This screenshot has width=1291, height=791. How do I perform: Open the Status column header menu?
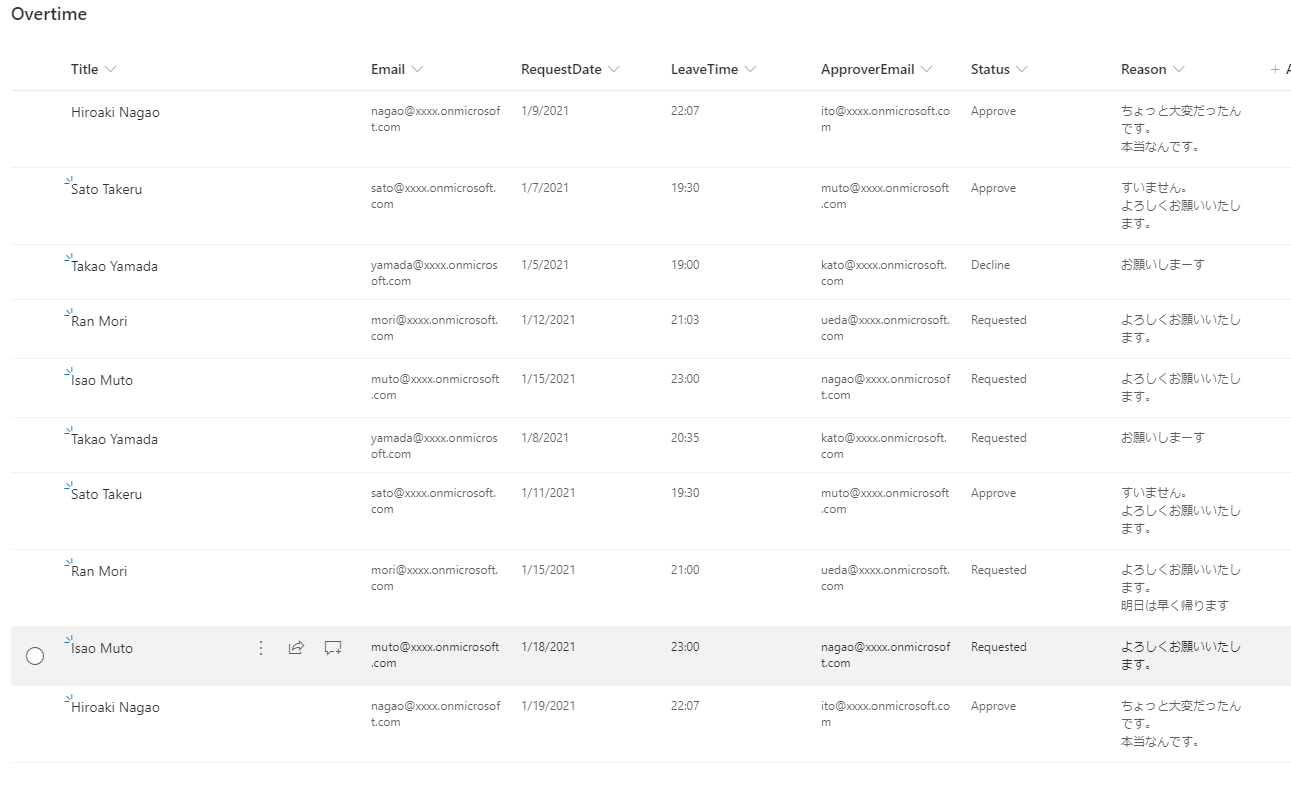(x=1021, y=70)
